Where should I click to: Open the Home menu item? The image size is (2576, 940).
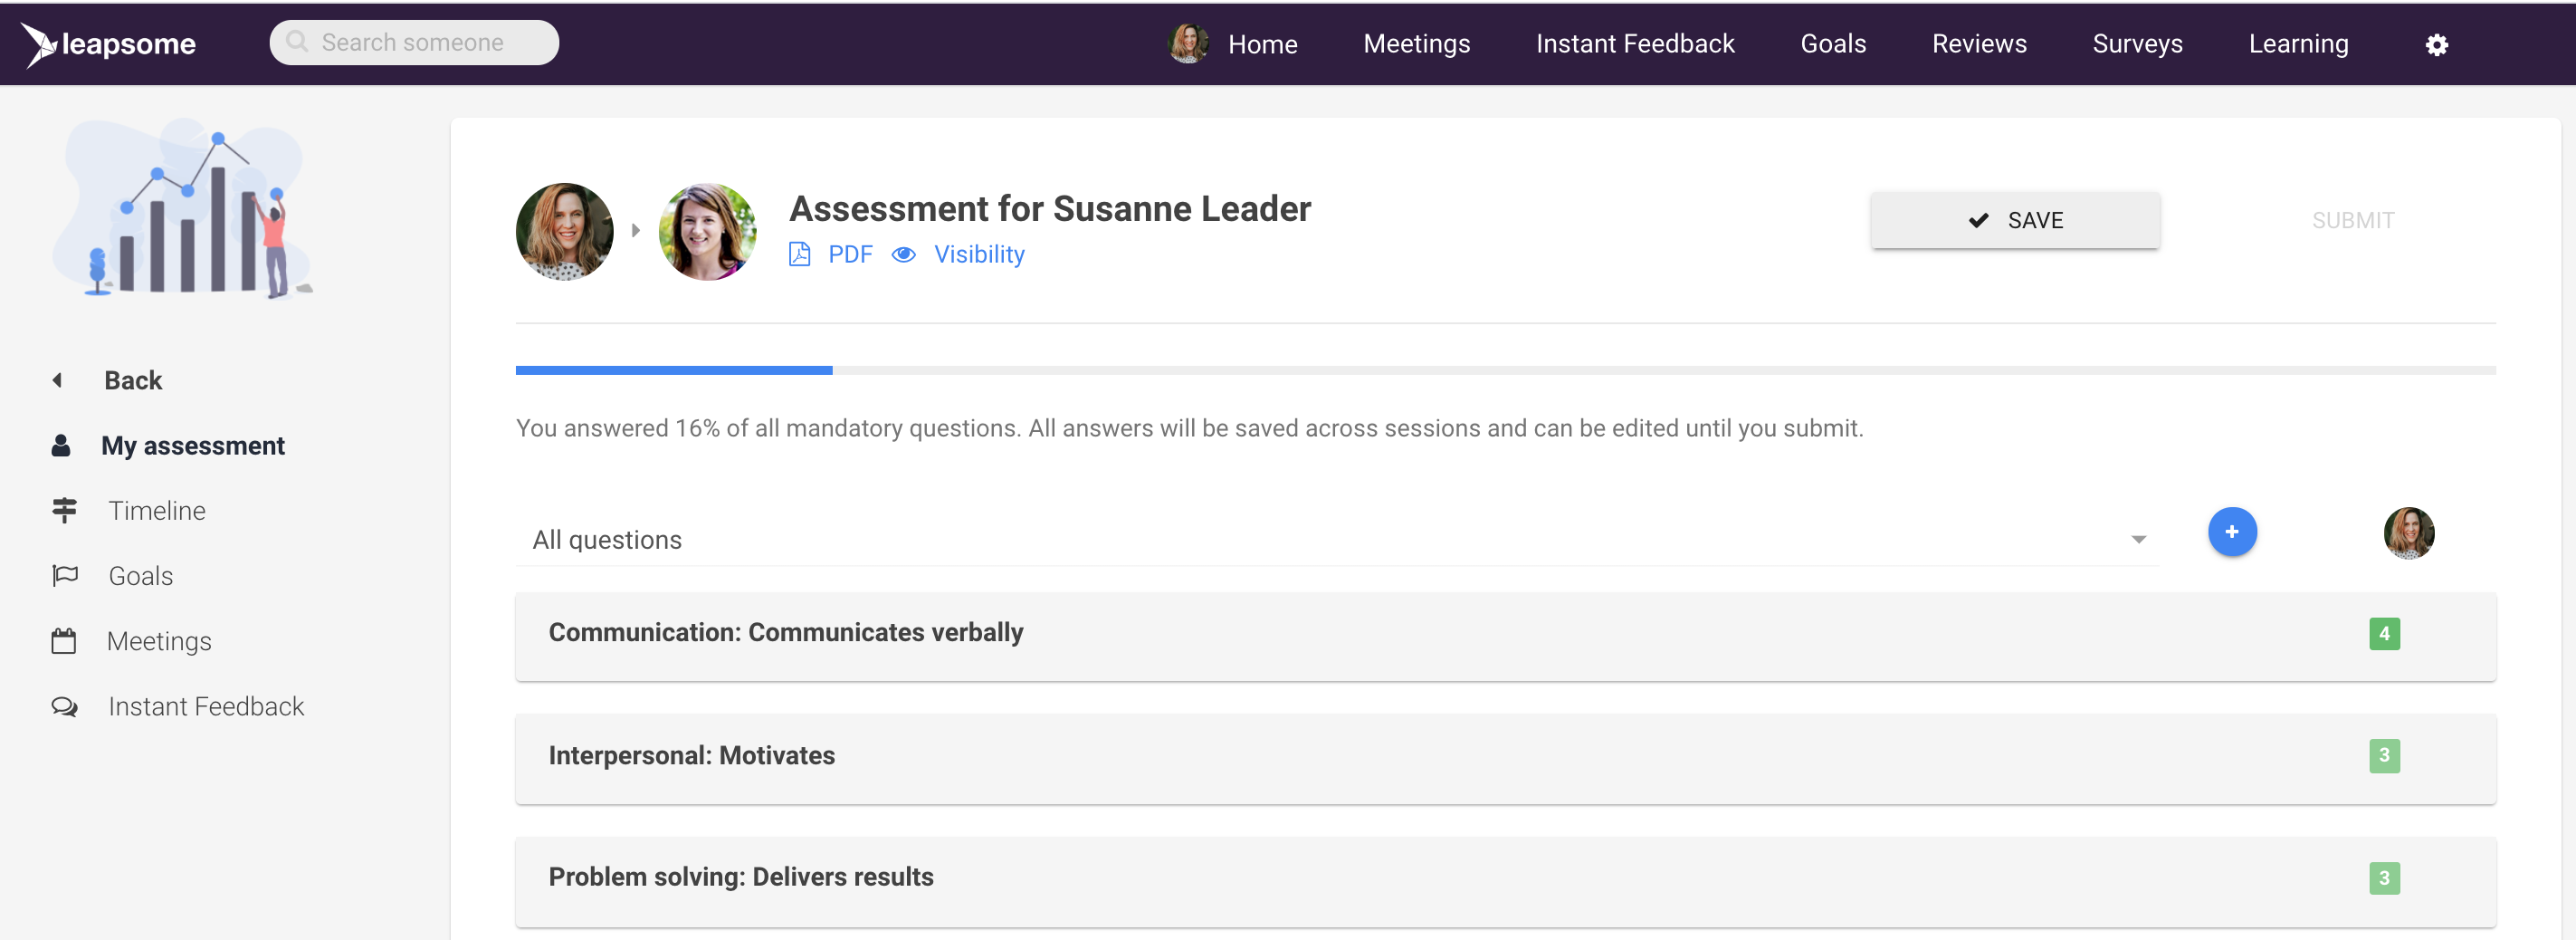click(1262, 44)
